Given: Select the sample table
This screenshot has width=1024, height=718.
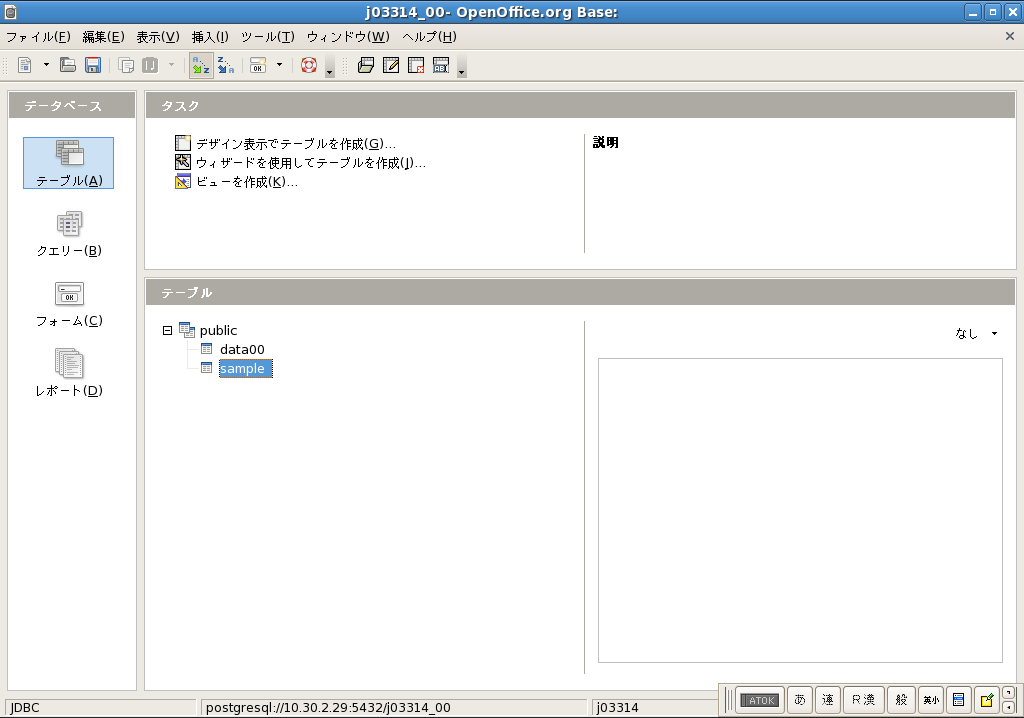Looking at the screenshot, I should (245, 368).
